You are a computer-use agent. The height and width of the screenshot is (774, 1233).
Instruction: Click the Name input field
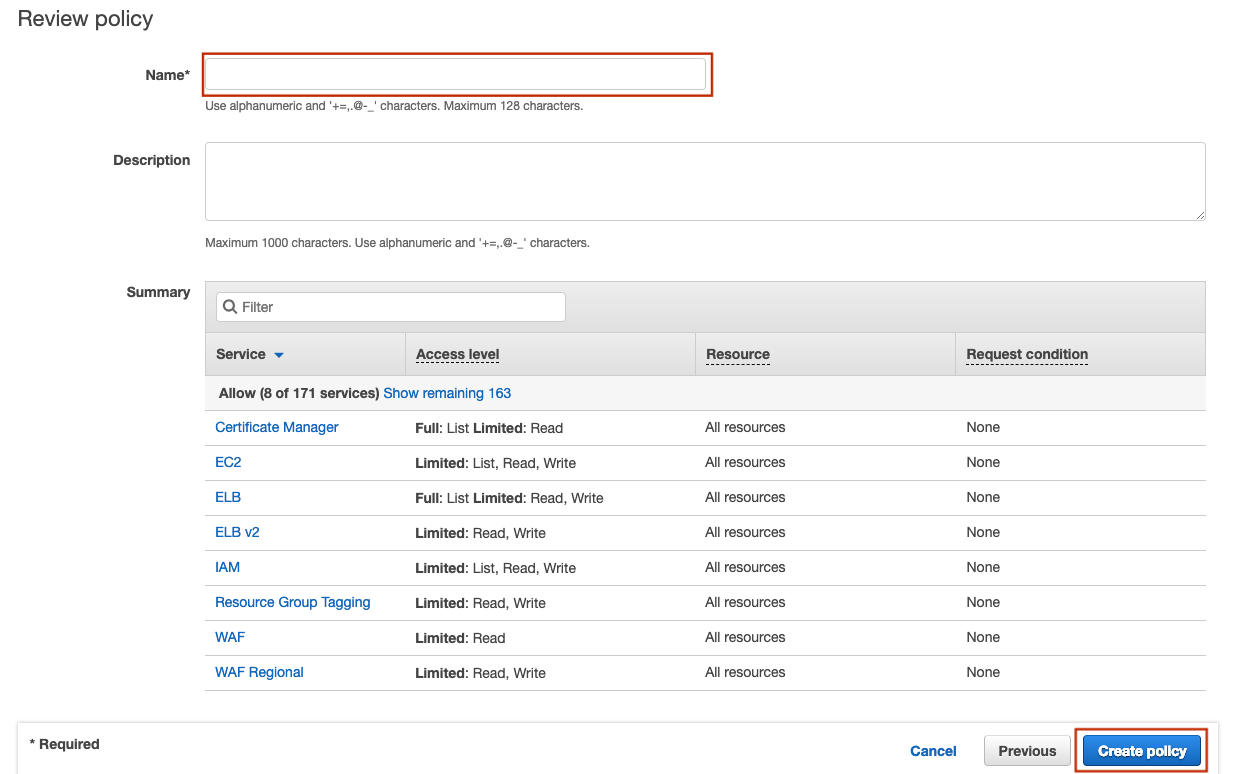coord(455,74)
